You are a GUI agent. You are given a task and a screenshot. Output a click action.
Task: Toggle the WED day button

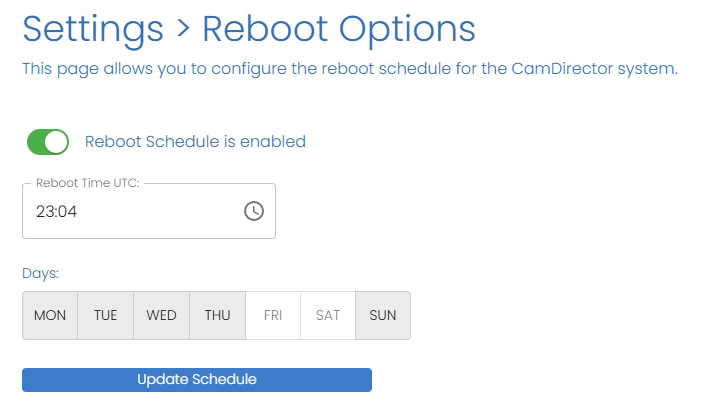click(x=161, y=315)
